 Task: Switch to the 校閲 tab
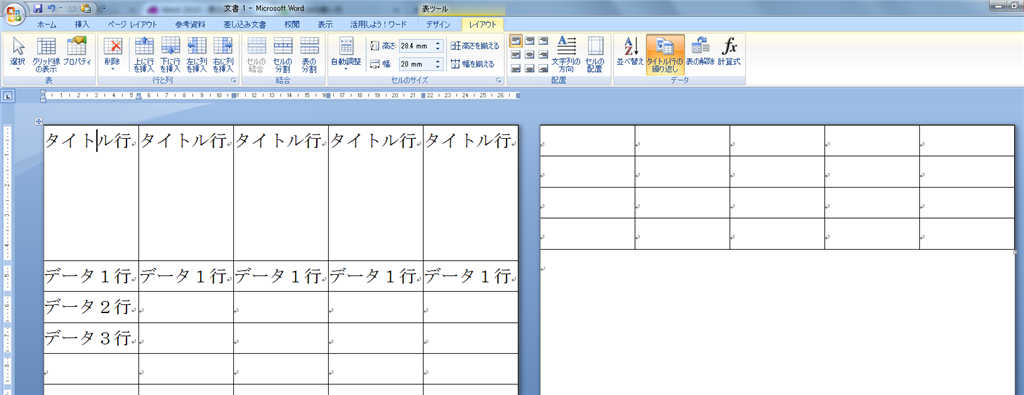pyautogui.click(x=292, y=25)
